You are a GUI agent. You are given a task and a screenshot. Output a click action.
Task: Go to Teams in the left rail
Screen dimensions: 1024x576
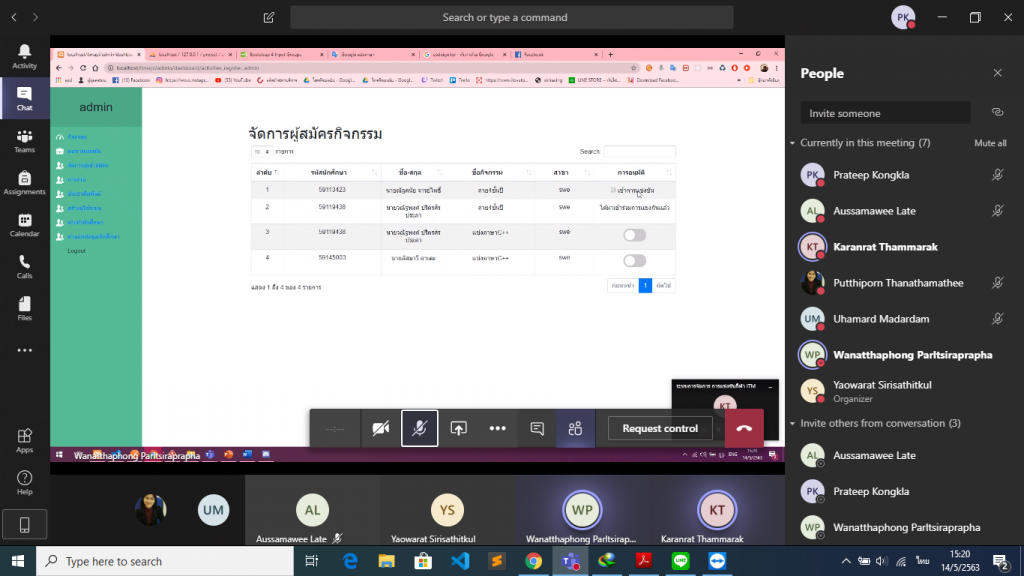click(24, 141)
